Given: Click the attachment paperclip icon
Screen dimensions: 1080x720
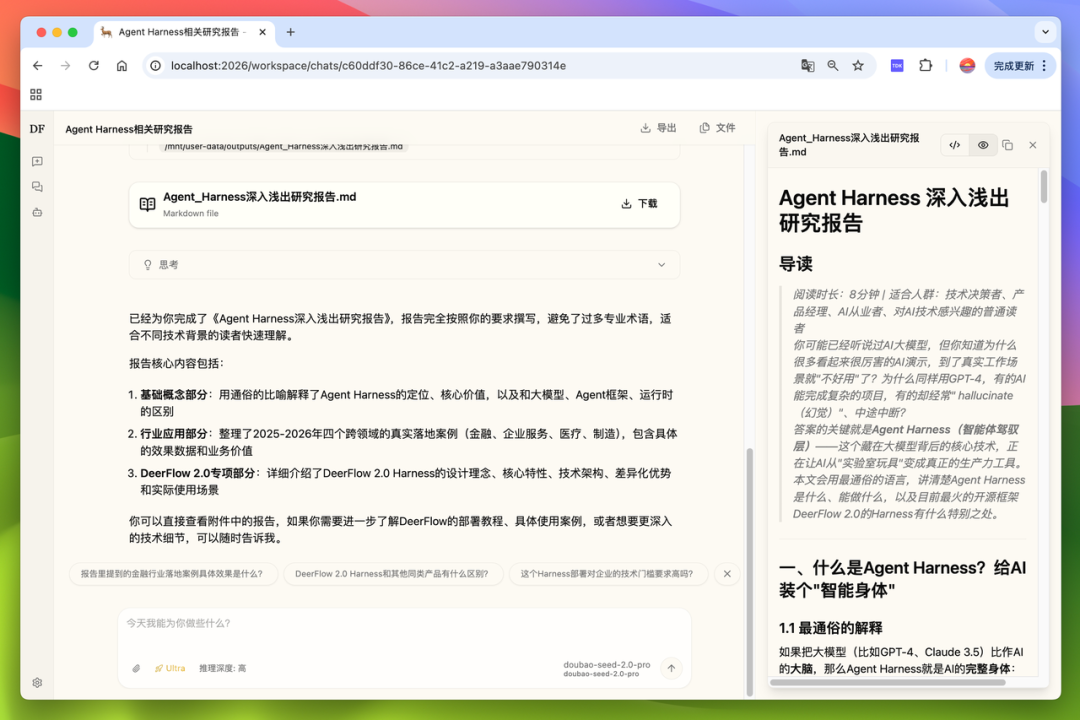Looking at the screenshot, I should coord(136,668).
